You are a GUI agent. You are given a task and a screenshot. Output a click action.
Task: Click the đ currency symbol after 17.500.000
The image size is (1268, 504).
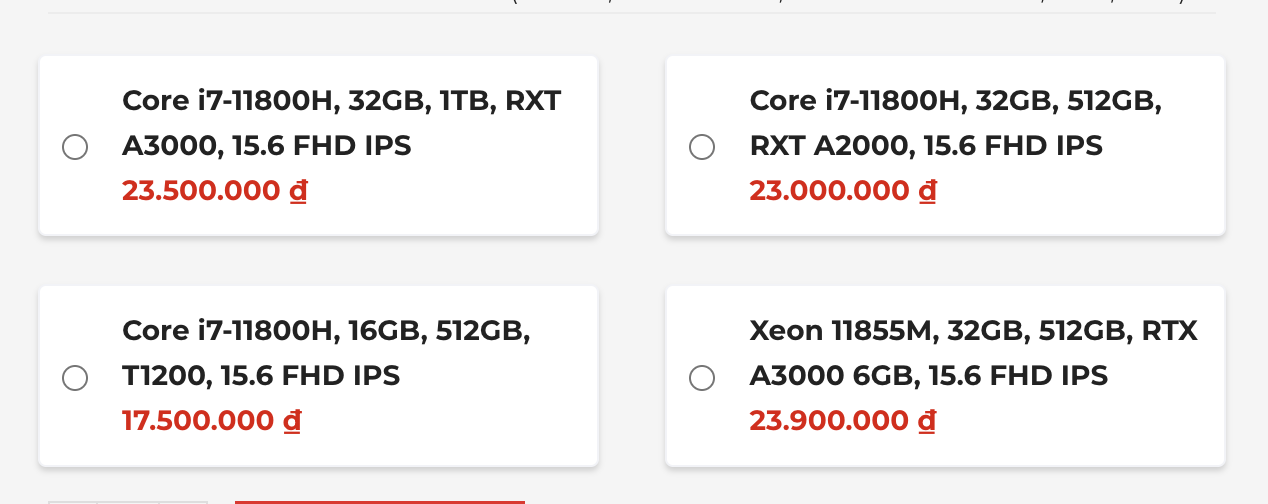pos(292,420)
